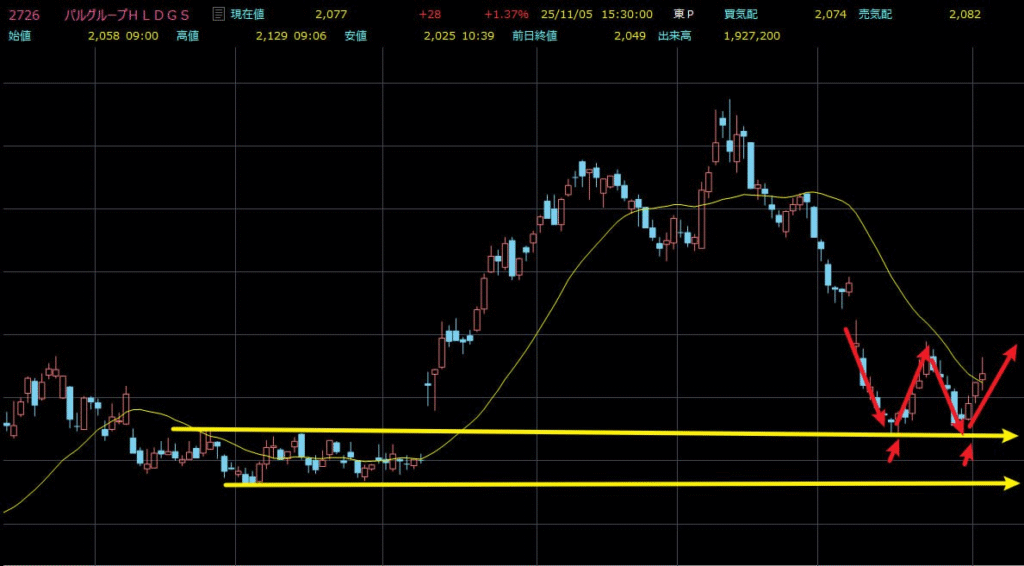1024x566 pixels.
Task: Click the arrowhead of upper yellow support line
Action: [1011, 436]
